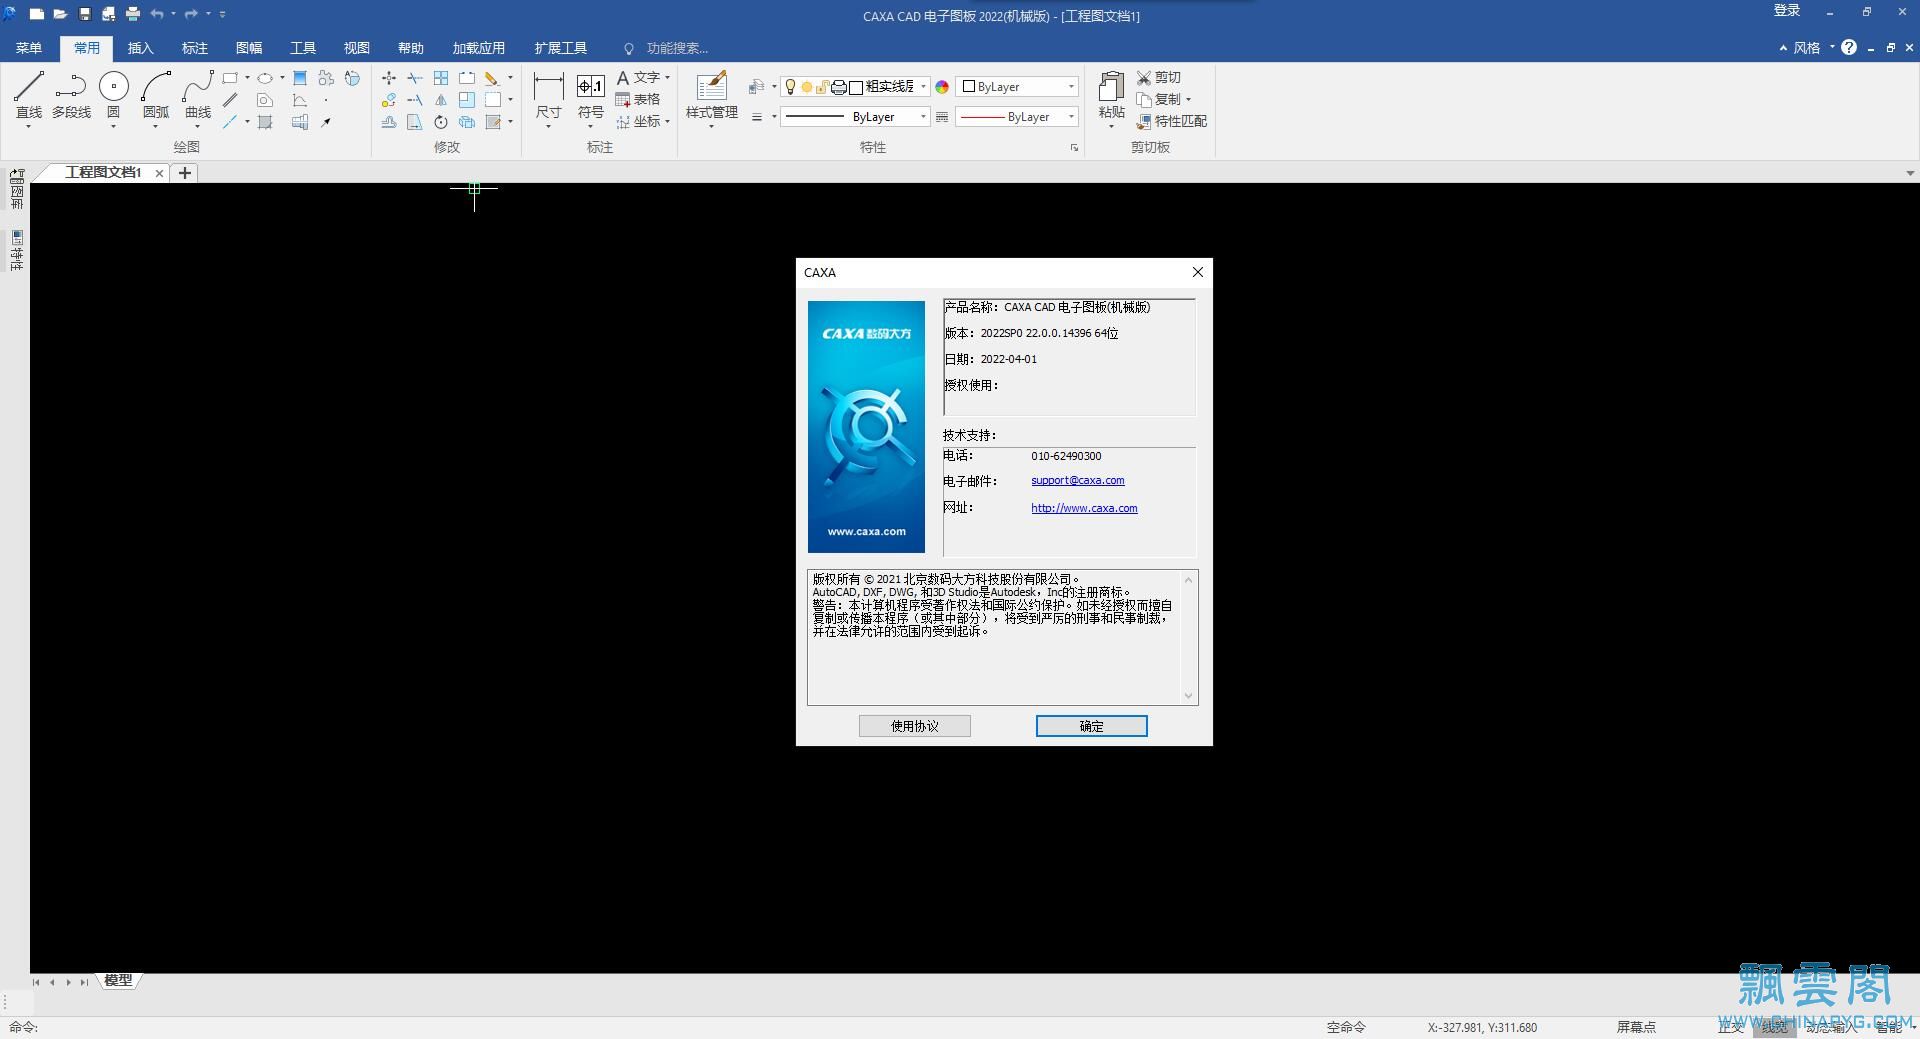Click the color wheel icon
This screenshot has height=1039, width=1920.
pyautogui.click(x=942, y=87)
